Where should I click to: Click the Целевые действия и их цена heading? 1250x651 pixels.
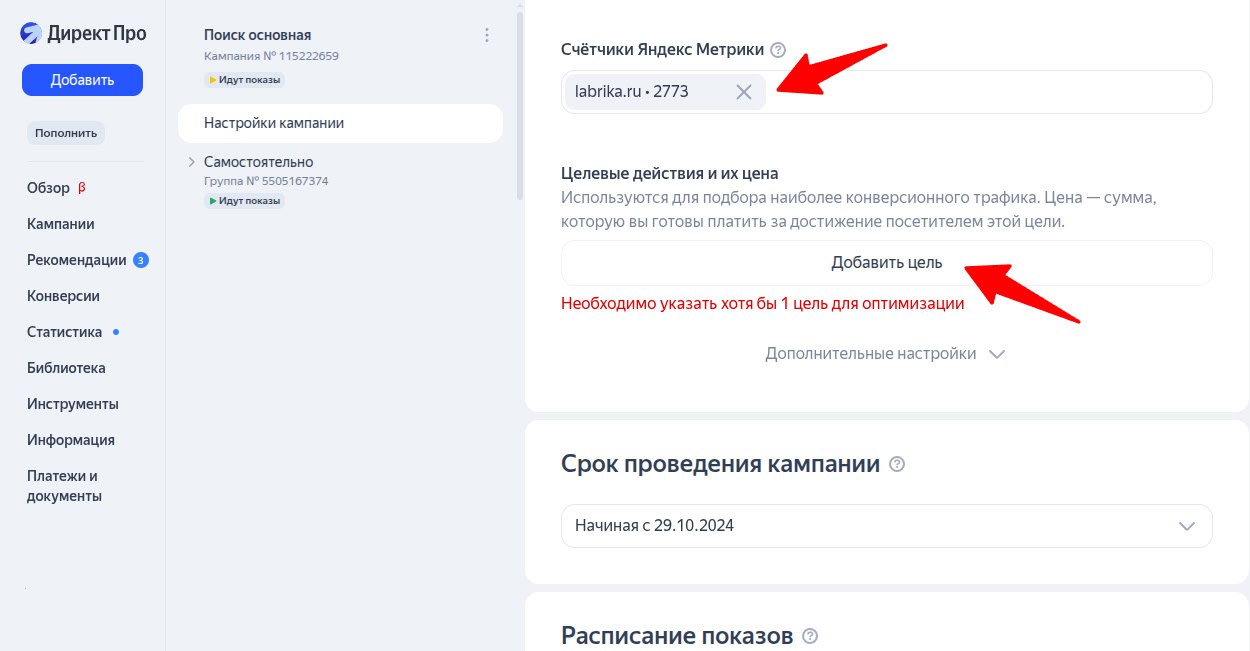coord(670,174)
